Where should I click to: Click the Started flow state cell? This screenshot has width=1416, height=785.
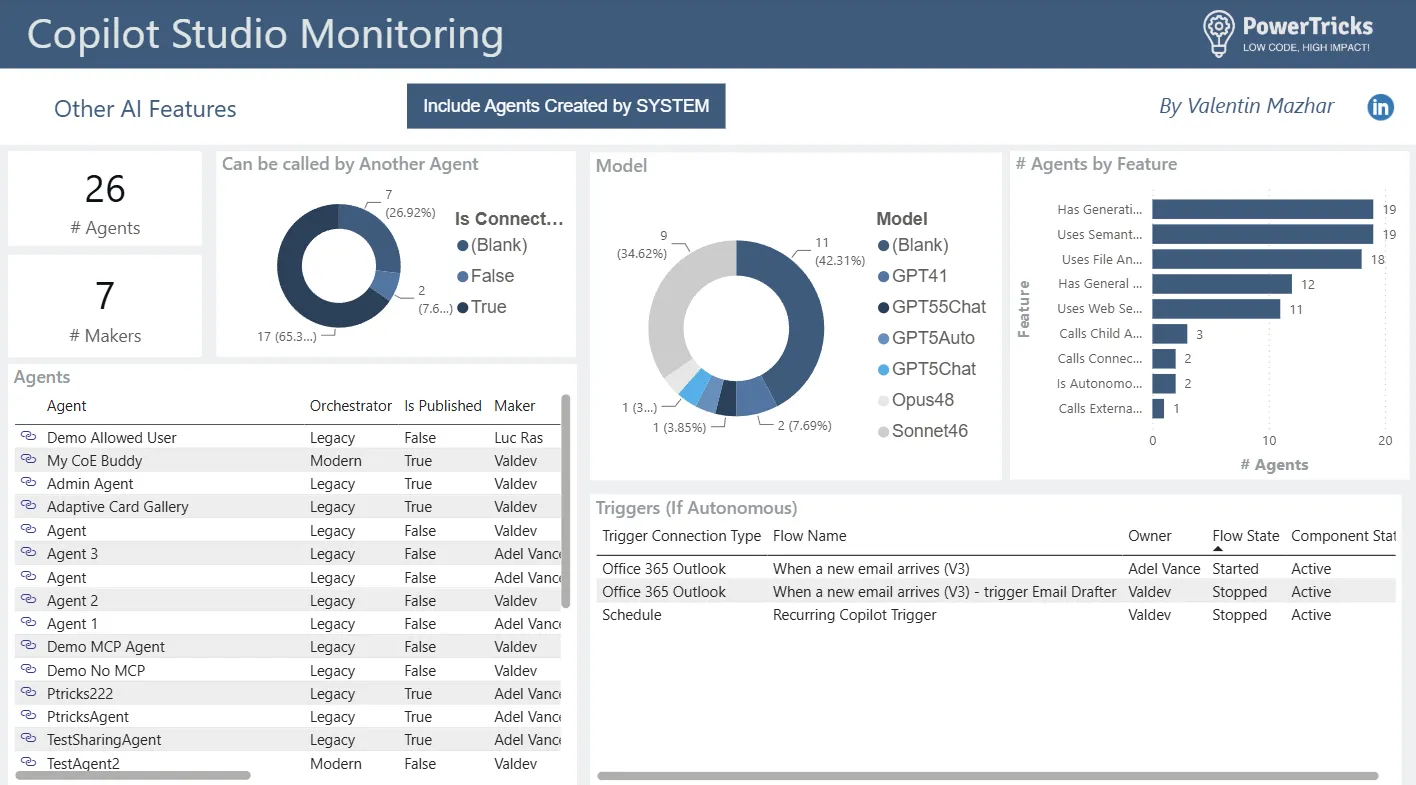(1236, 569)
